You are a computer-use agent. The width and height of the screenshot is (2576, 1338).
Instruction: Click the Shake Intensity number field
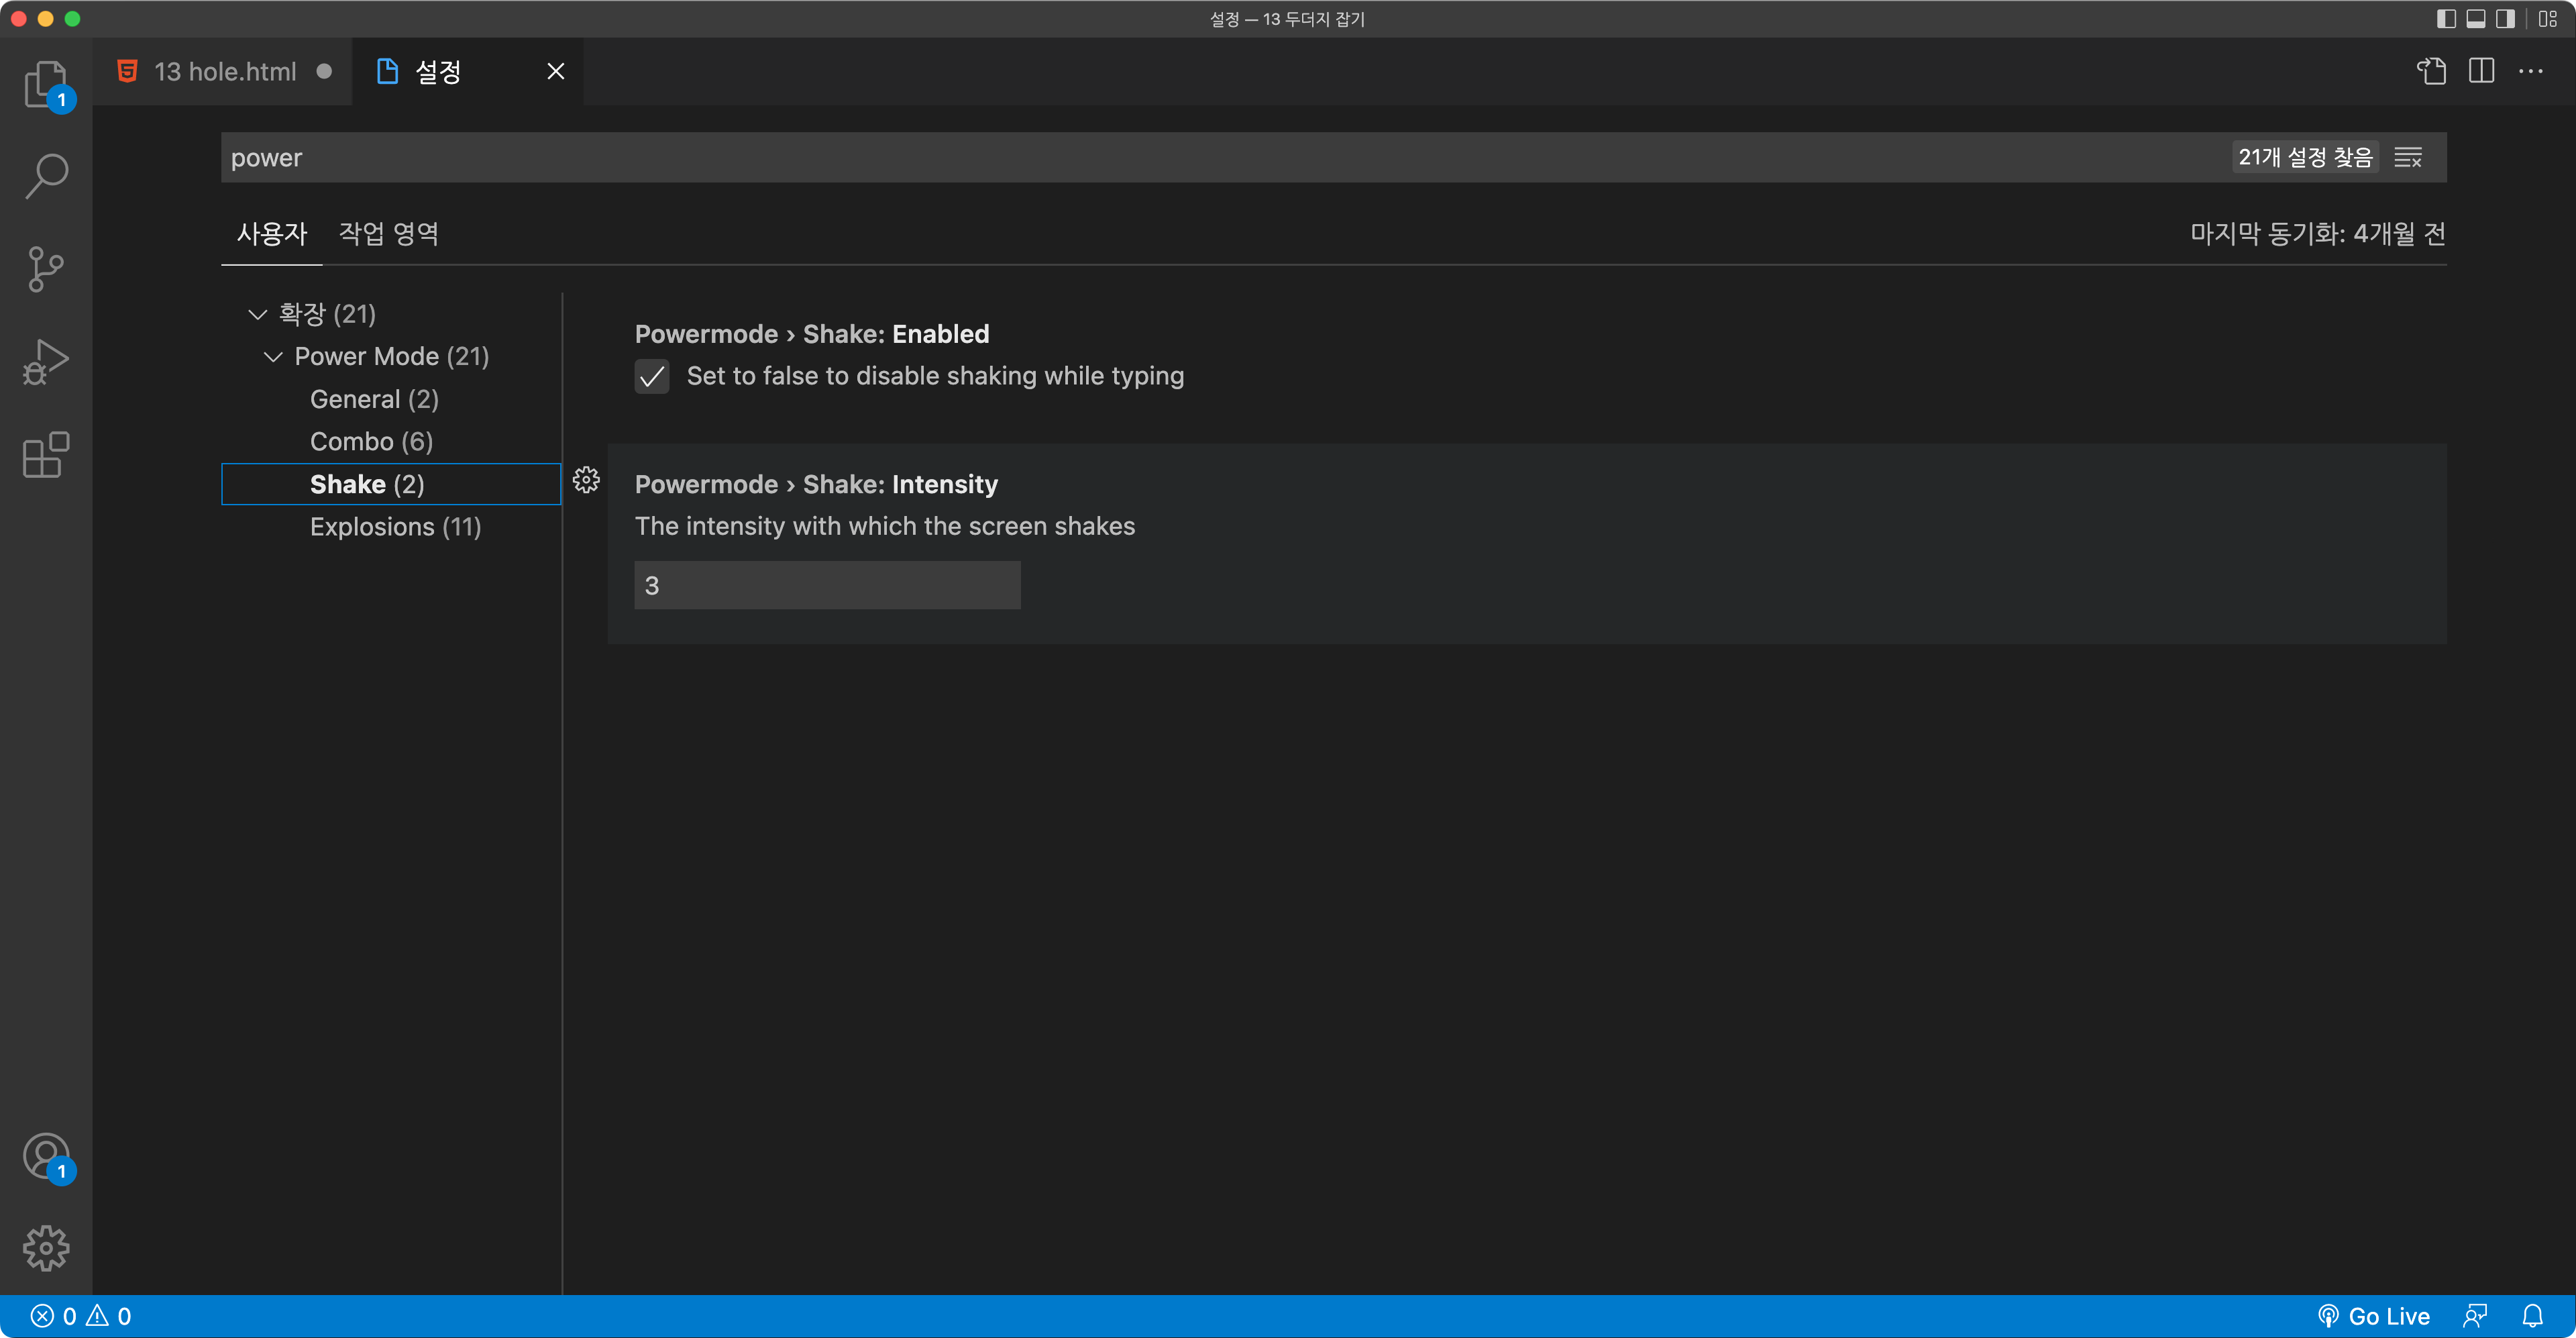(x=827, y=585)
